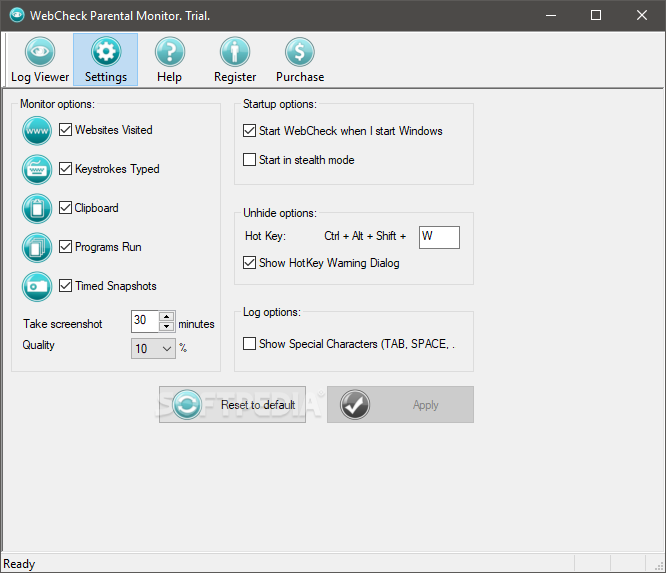Screen dimensions: 666x573
Task: Maximize the WebCheck window
Action: 596,15
